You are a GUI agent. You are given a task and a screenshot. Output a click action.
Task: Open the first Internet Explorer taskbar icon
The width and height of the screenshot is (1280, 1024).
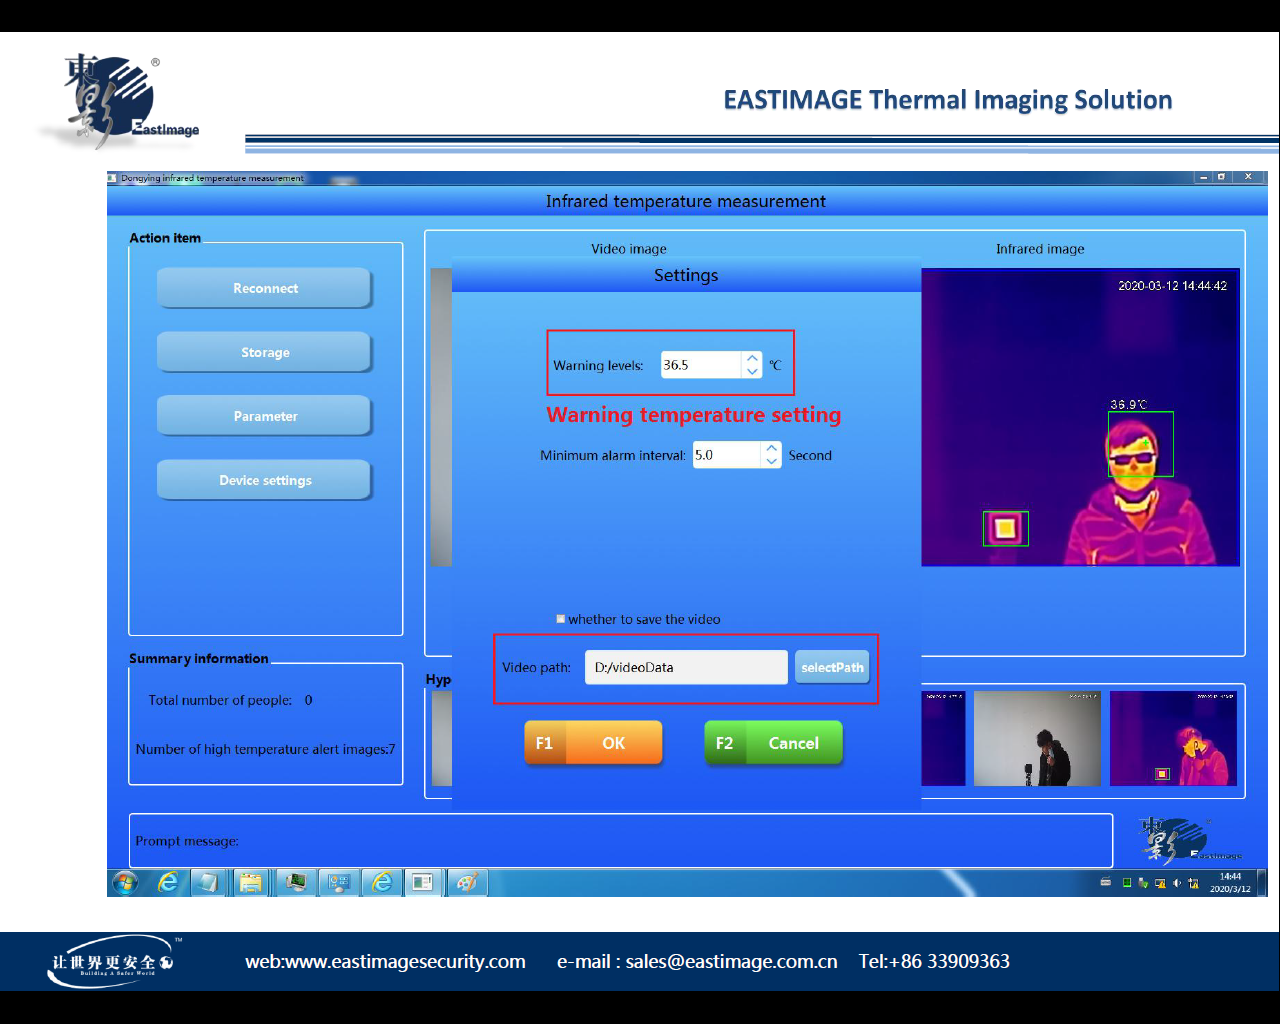pos(168,883)
